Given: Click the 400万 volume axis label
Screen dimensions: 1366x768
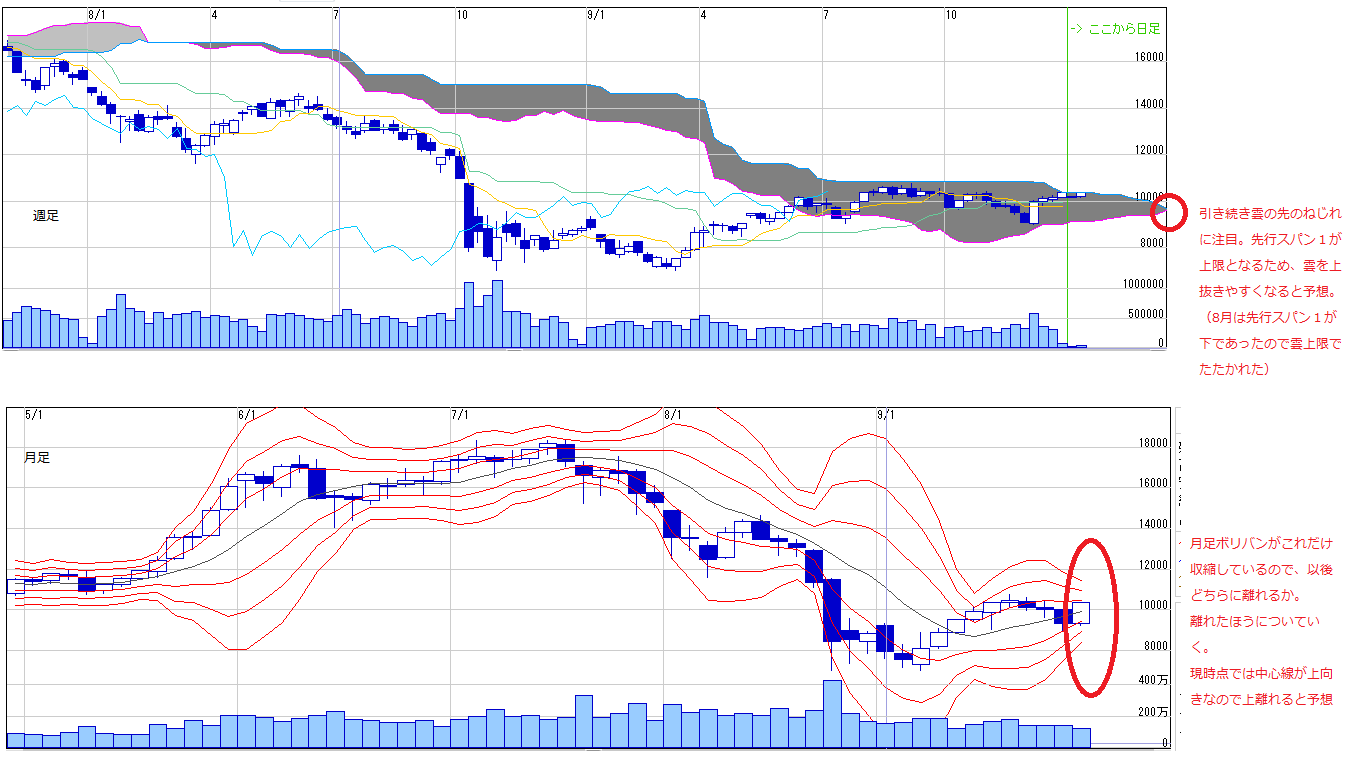Looking at the screenshot, I should 1154,681.
